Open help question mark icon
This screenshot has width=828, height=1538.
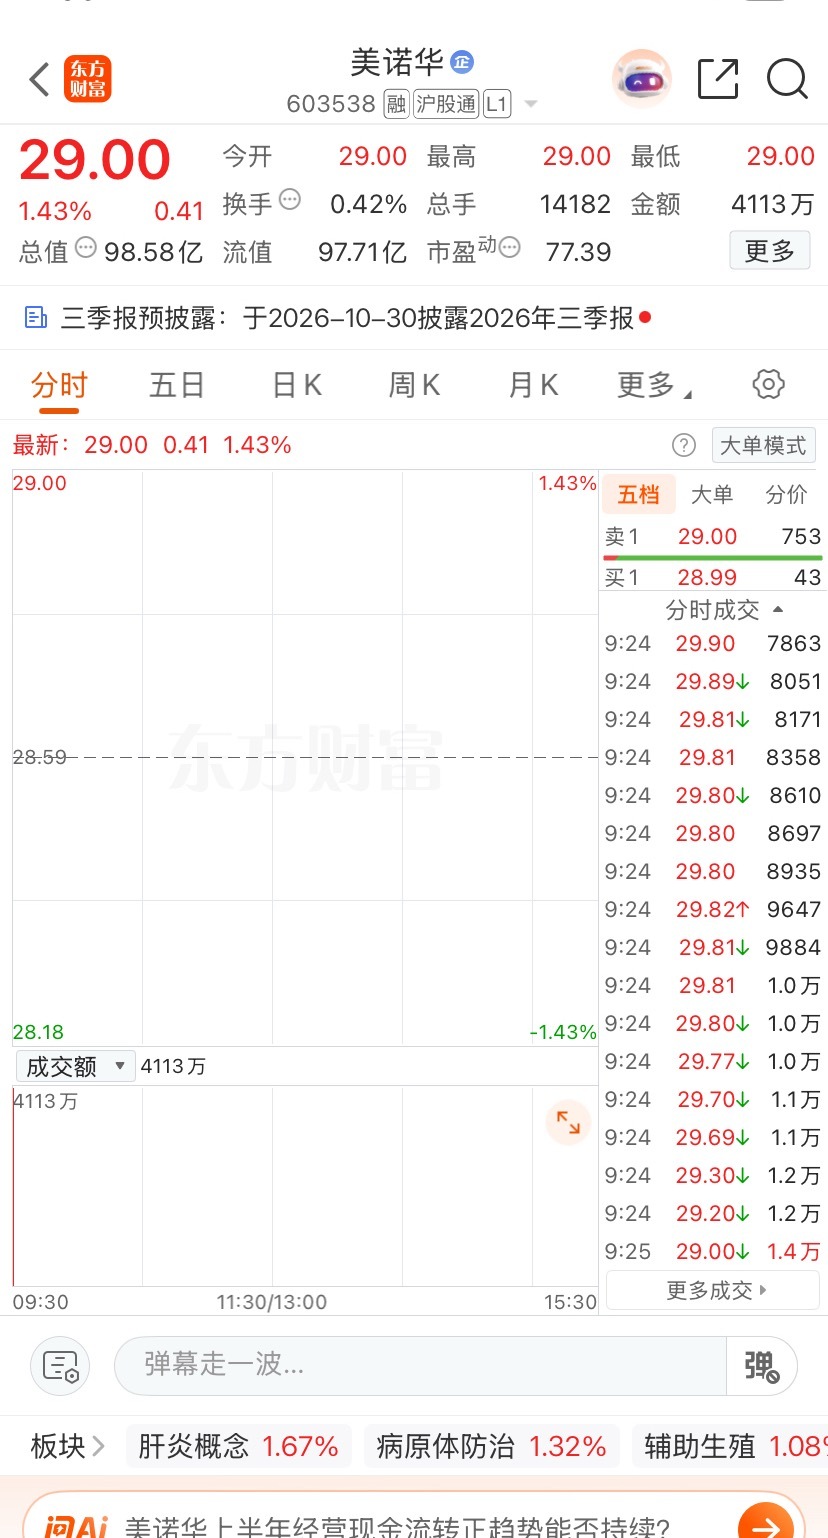click(684, 445)
